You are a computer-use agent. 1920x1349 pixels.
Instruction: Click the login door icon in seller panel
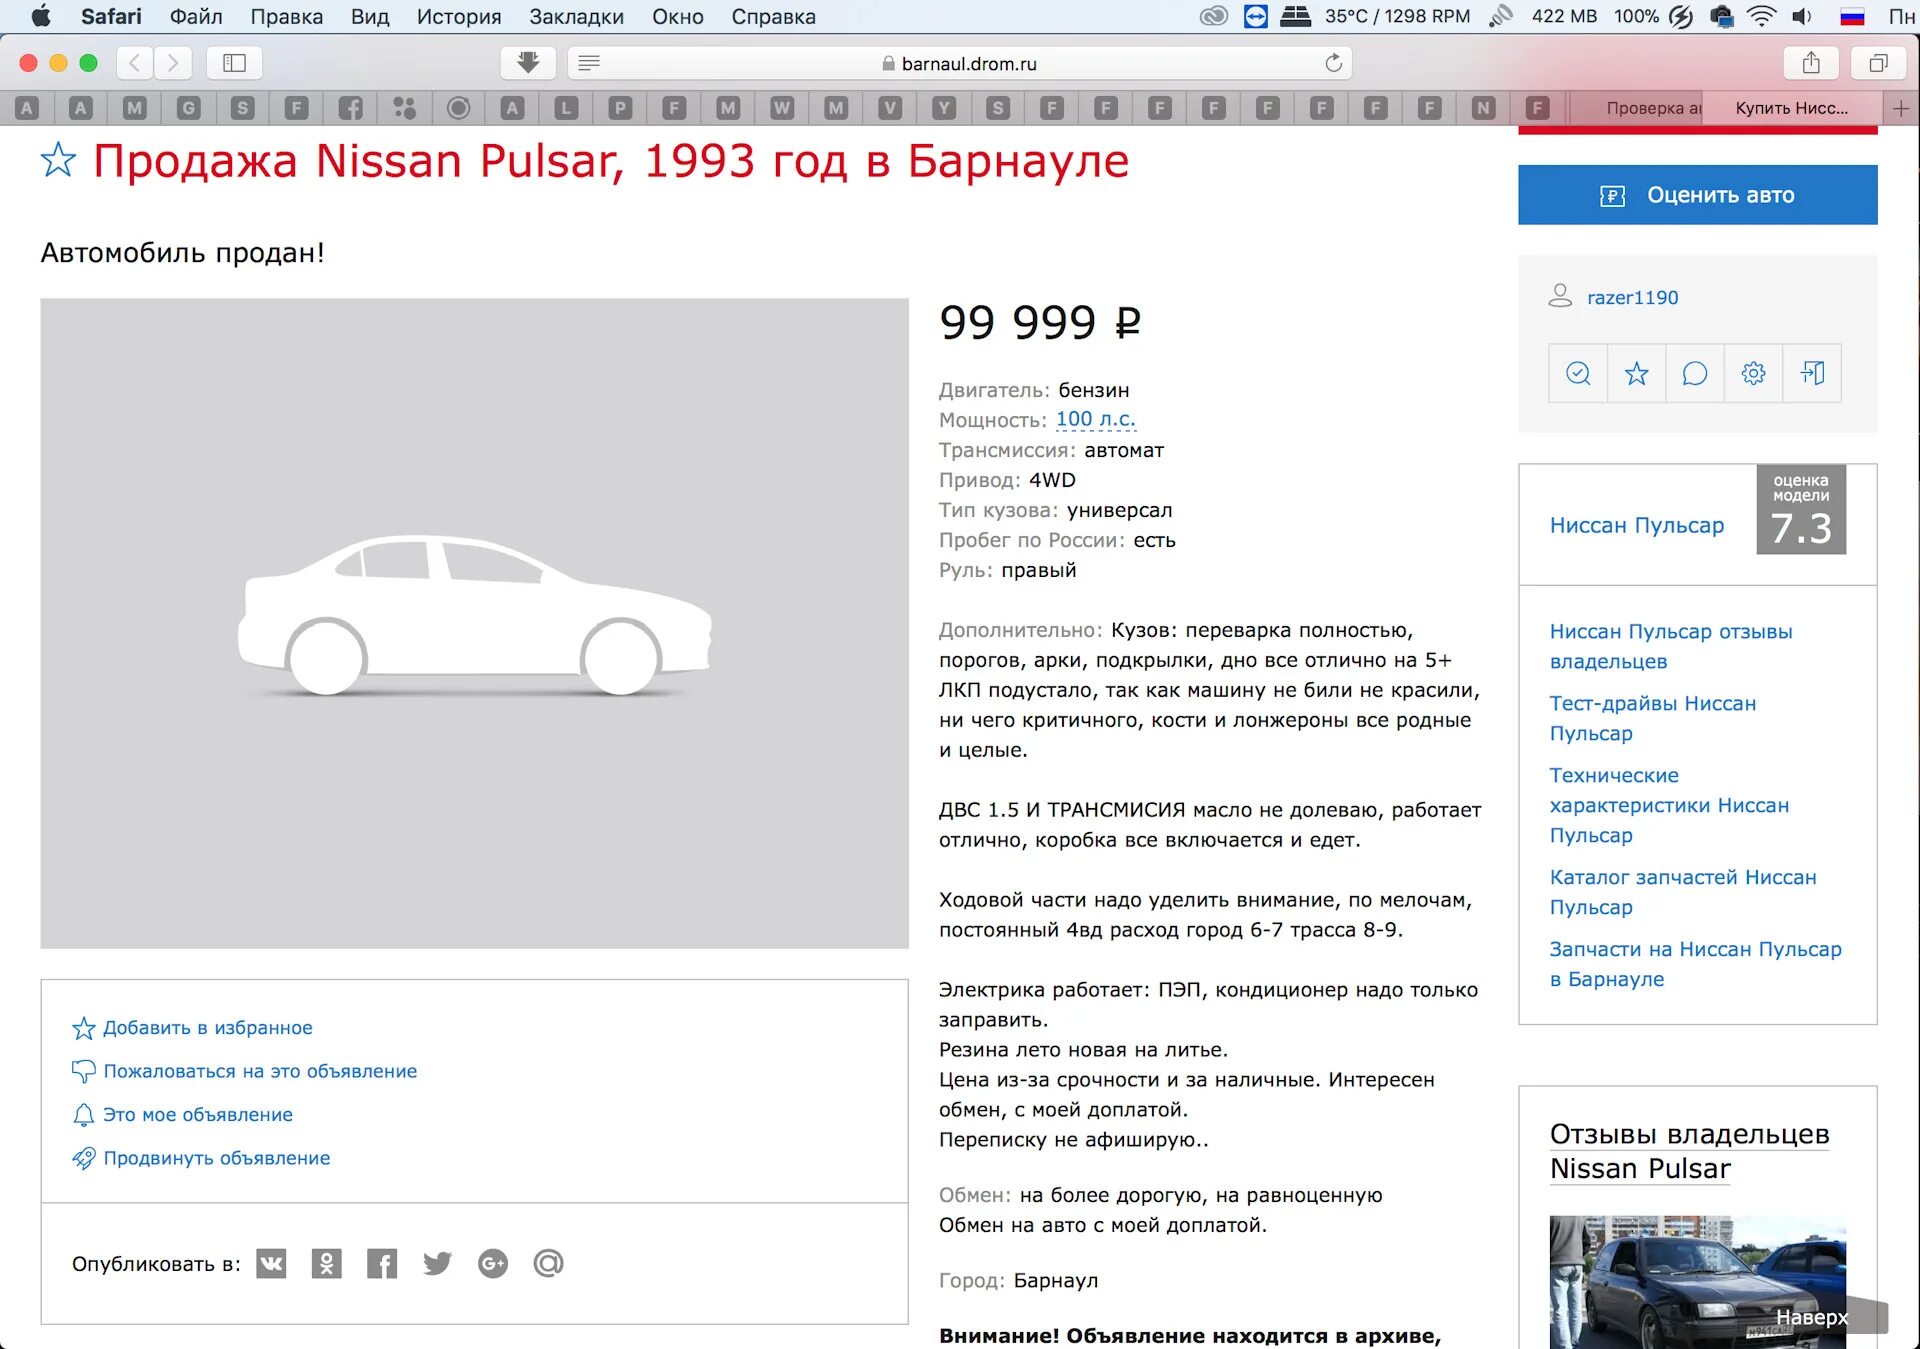[x=1812, y=373]
